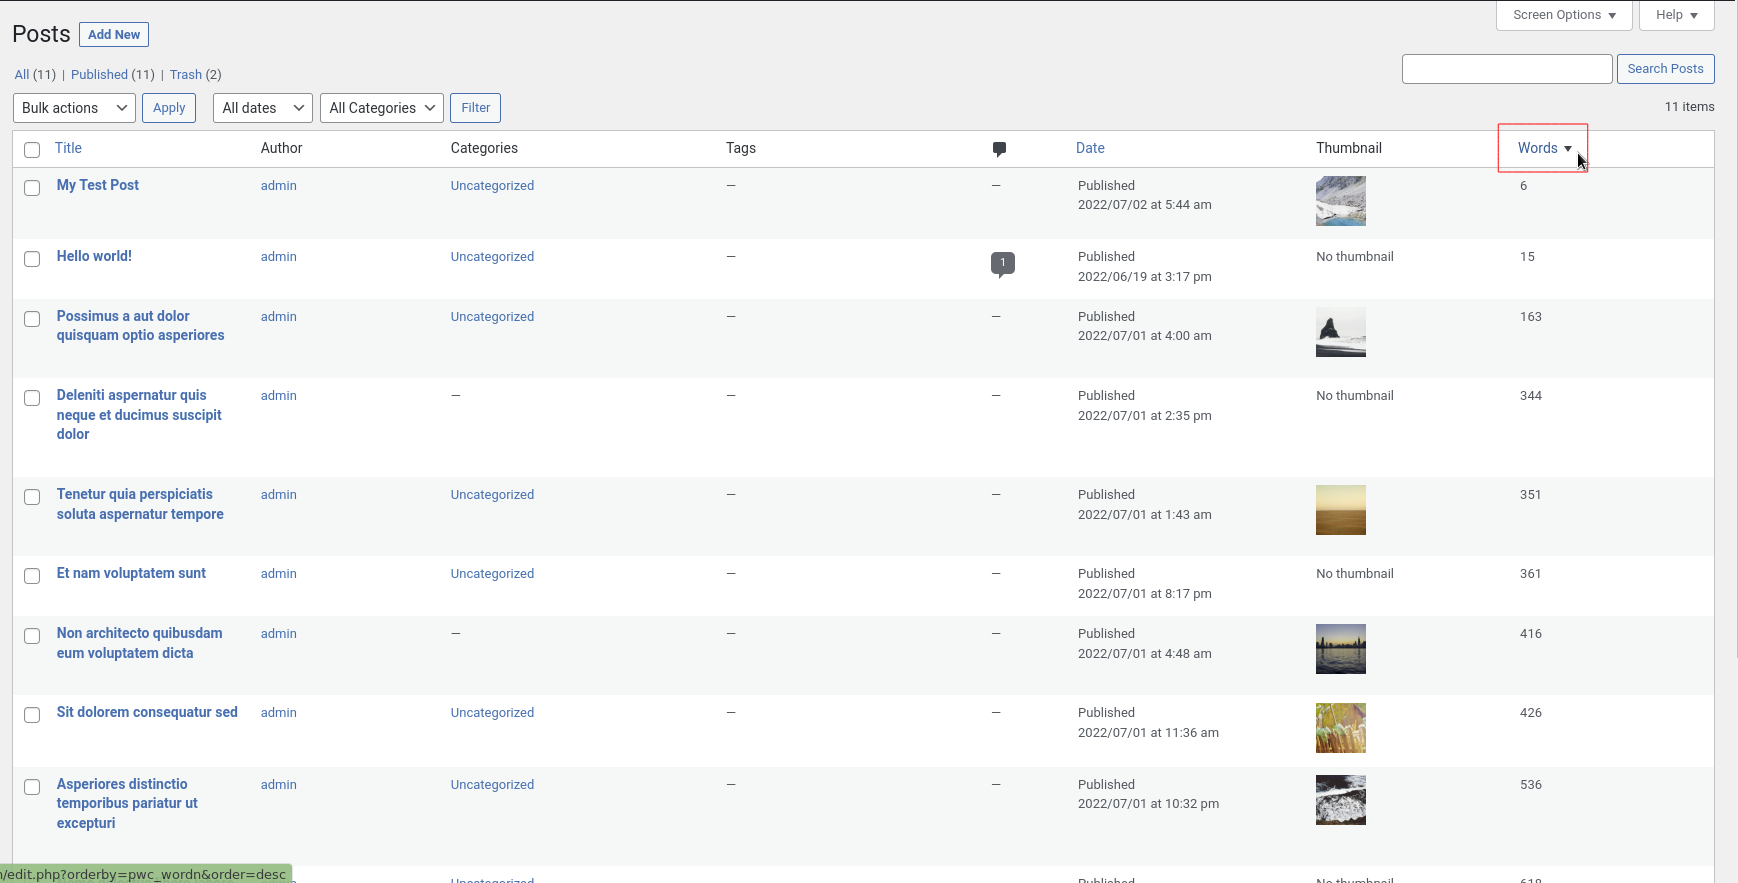This screenshot has width=1738, height=883.
Task: Click the Tenetur quia perspiciatis thumbnail
Action: pos(1340,510)
